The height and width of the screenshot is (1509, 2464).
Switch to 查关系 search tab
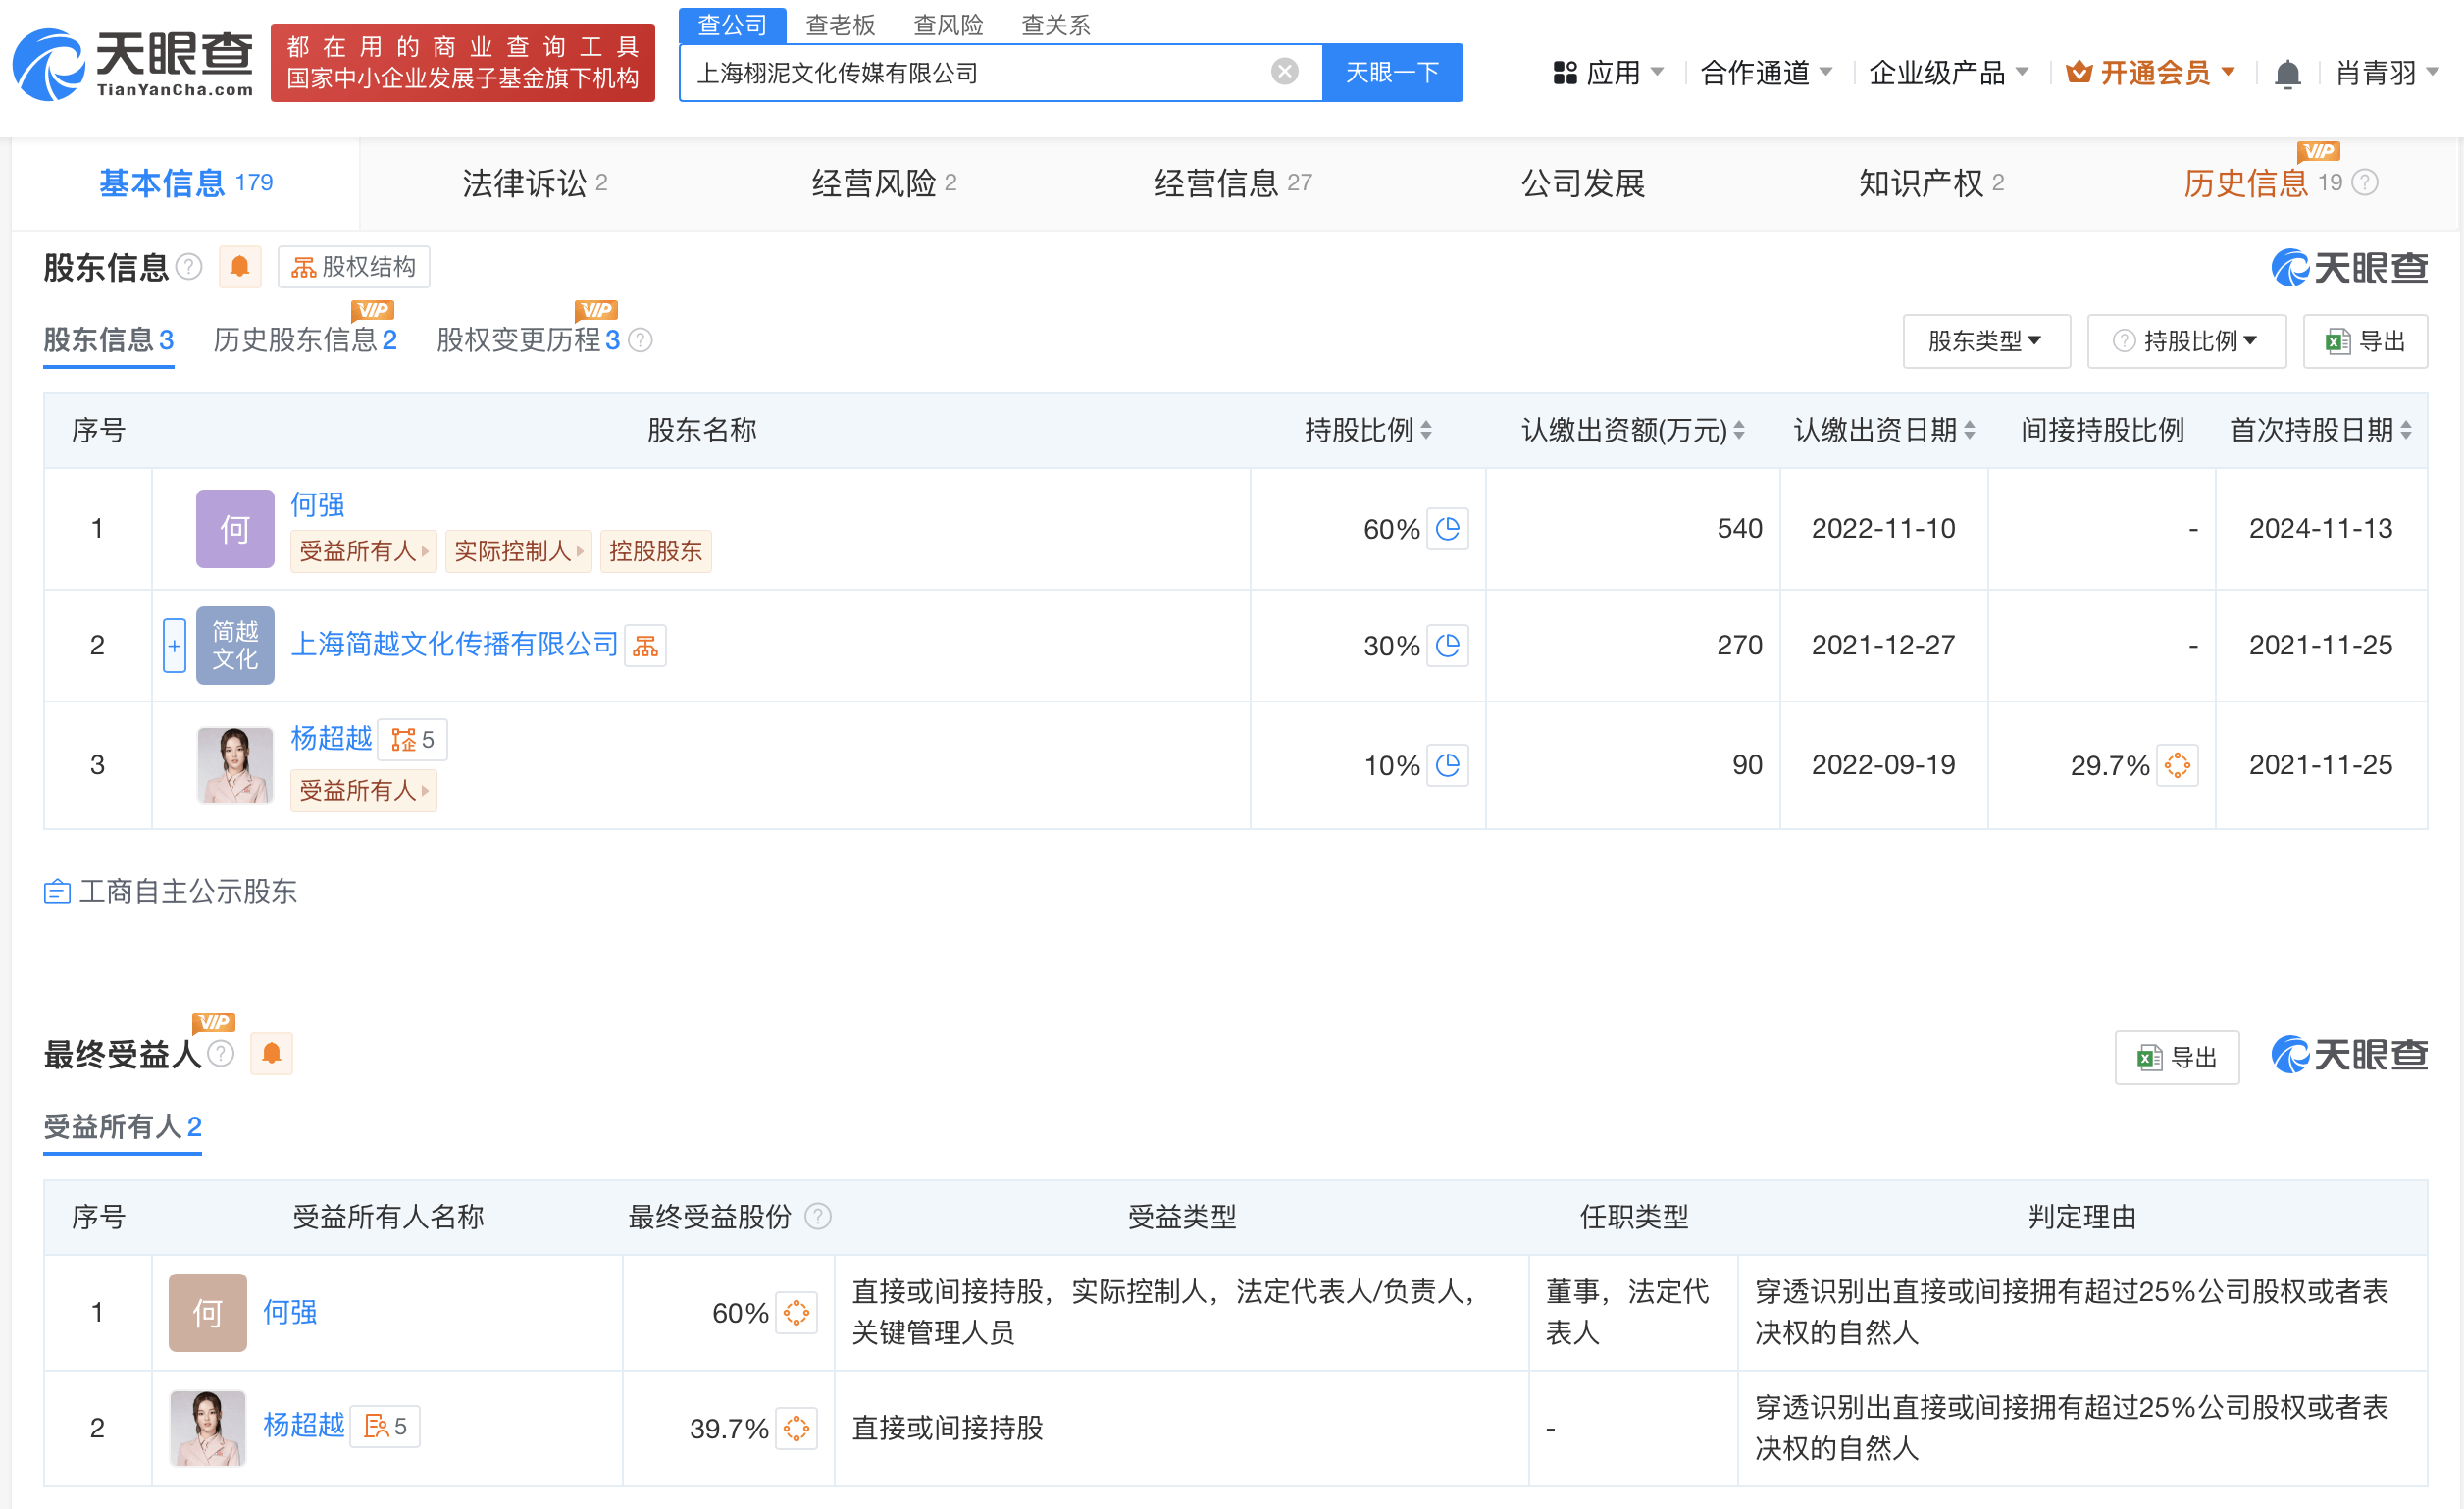[1055, 25]
